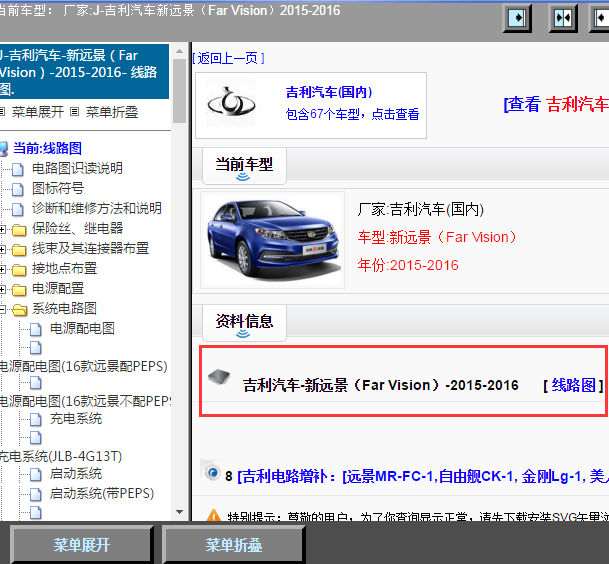Select the 当前车型 tab
The image size is (609, 564).
pyautogui.click(x=244, y=165)
